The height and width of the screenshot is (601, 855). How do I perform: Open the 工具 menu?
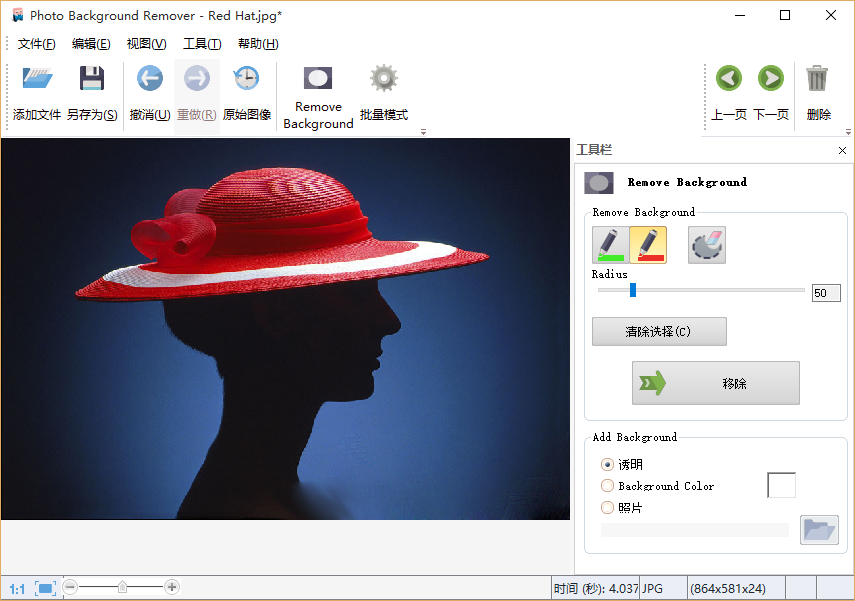[202, 44]
